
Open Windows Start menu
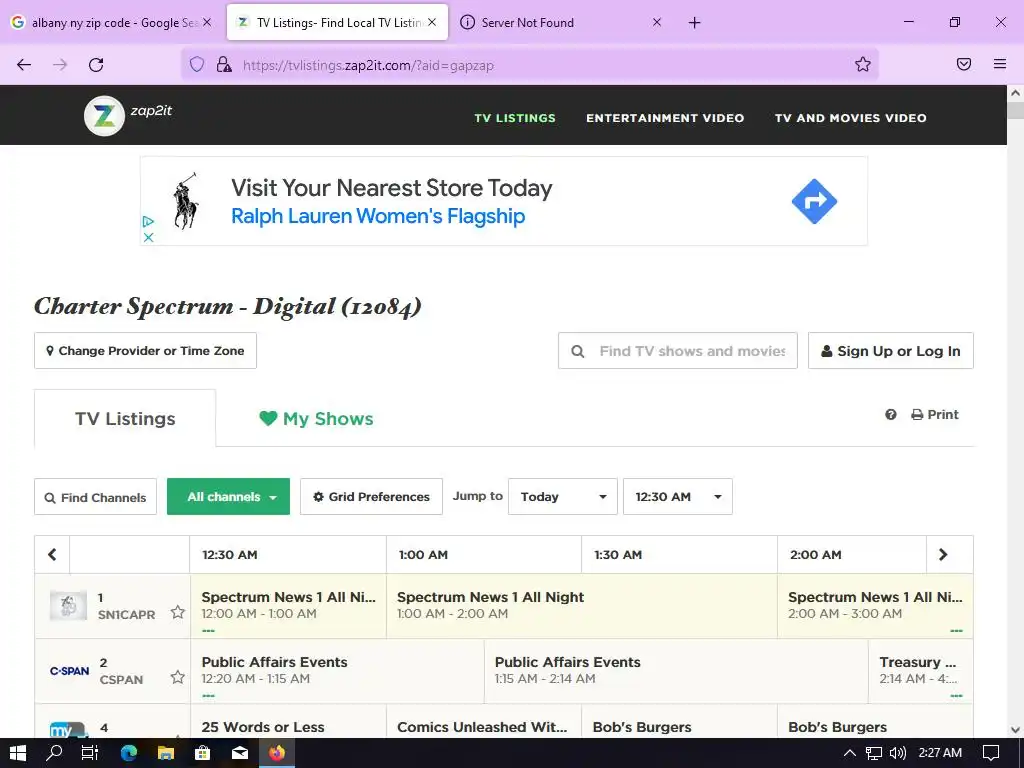[18, 753]
